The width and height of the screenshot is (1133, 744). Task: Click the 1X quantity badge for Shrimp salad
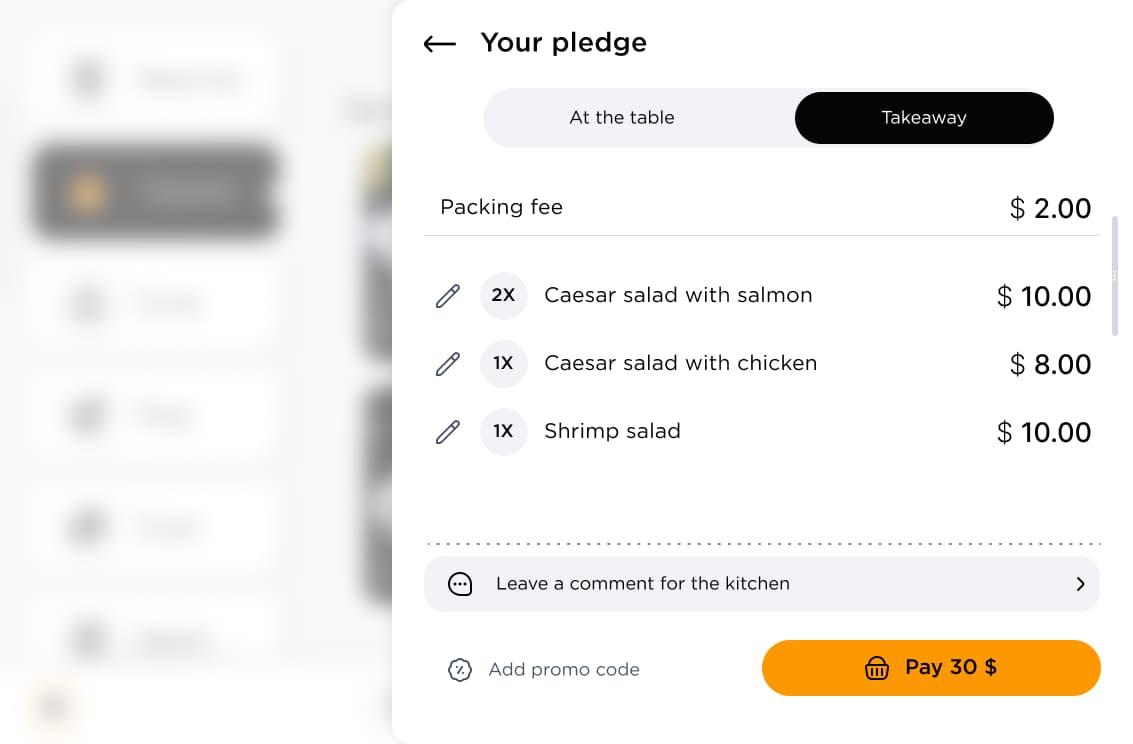(x=504, y=431)
